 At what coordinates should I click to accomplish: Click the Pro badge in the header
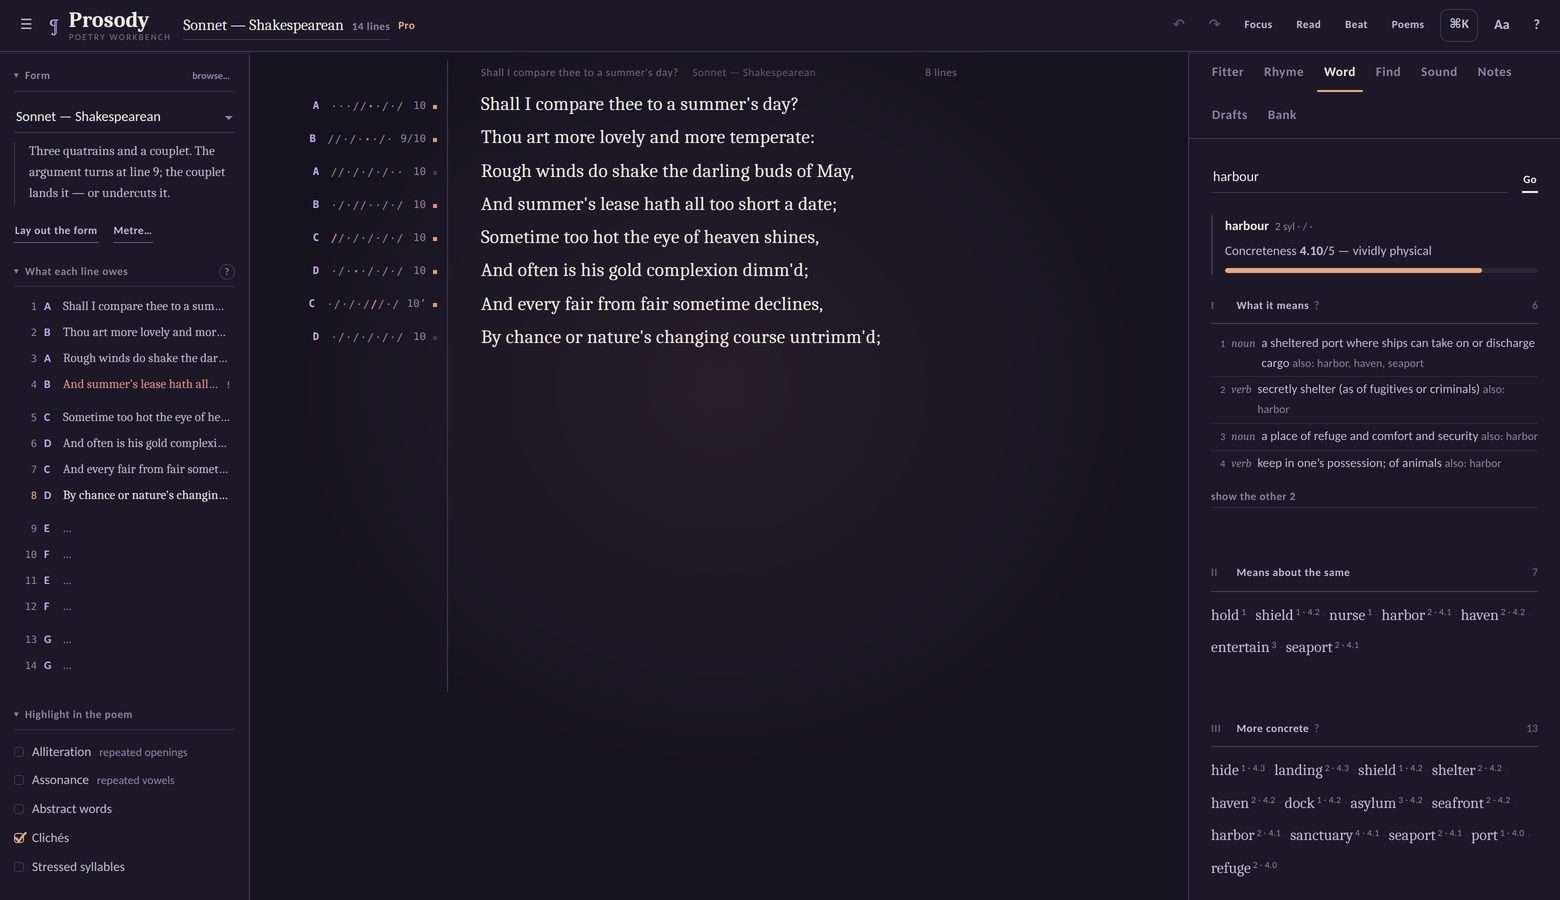pyautogui.click(x=406, y=26)
